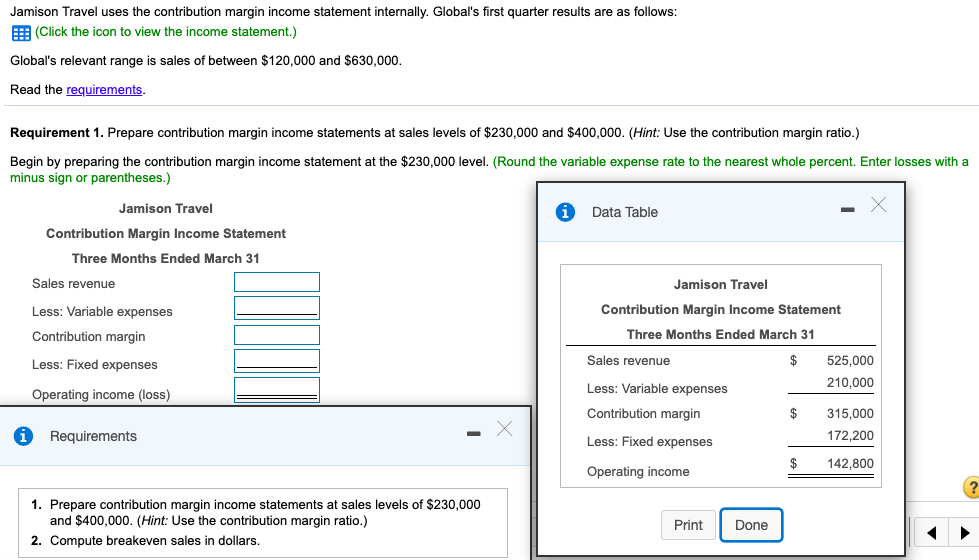Click the Contribution margin input field
The width and height of the screenshot is (979, 560).
tap(277, 335)
